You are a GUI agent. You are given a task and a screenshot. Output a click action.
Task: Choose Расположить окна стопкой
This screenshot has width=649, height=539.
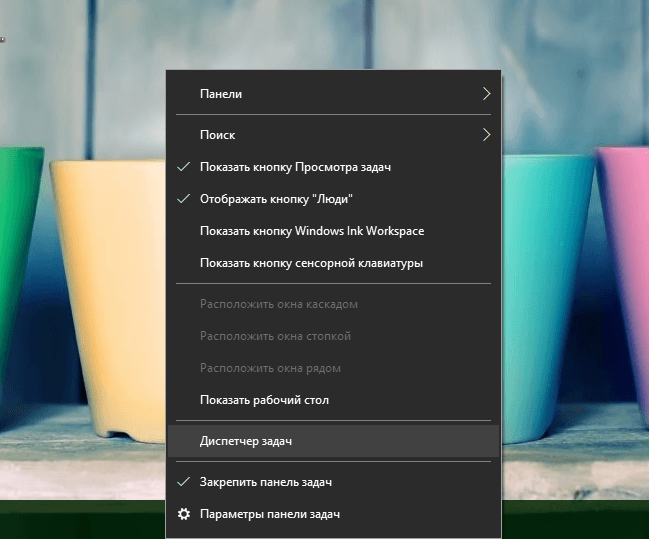[334, 336]
